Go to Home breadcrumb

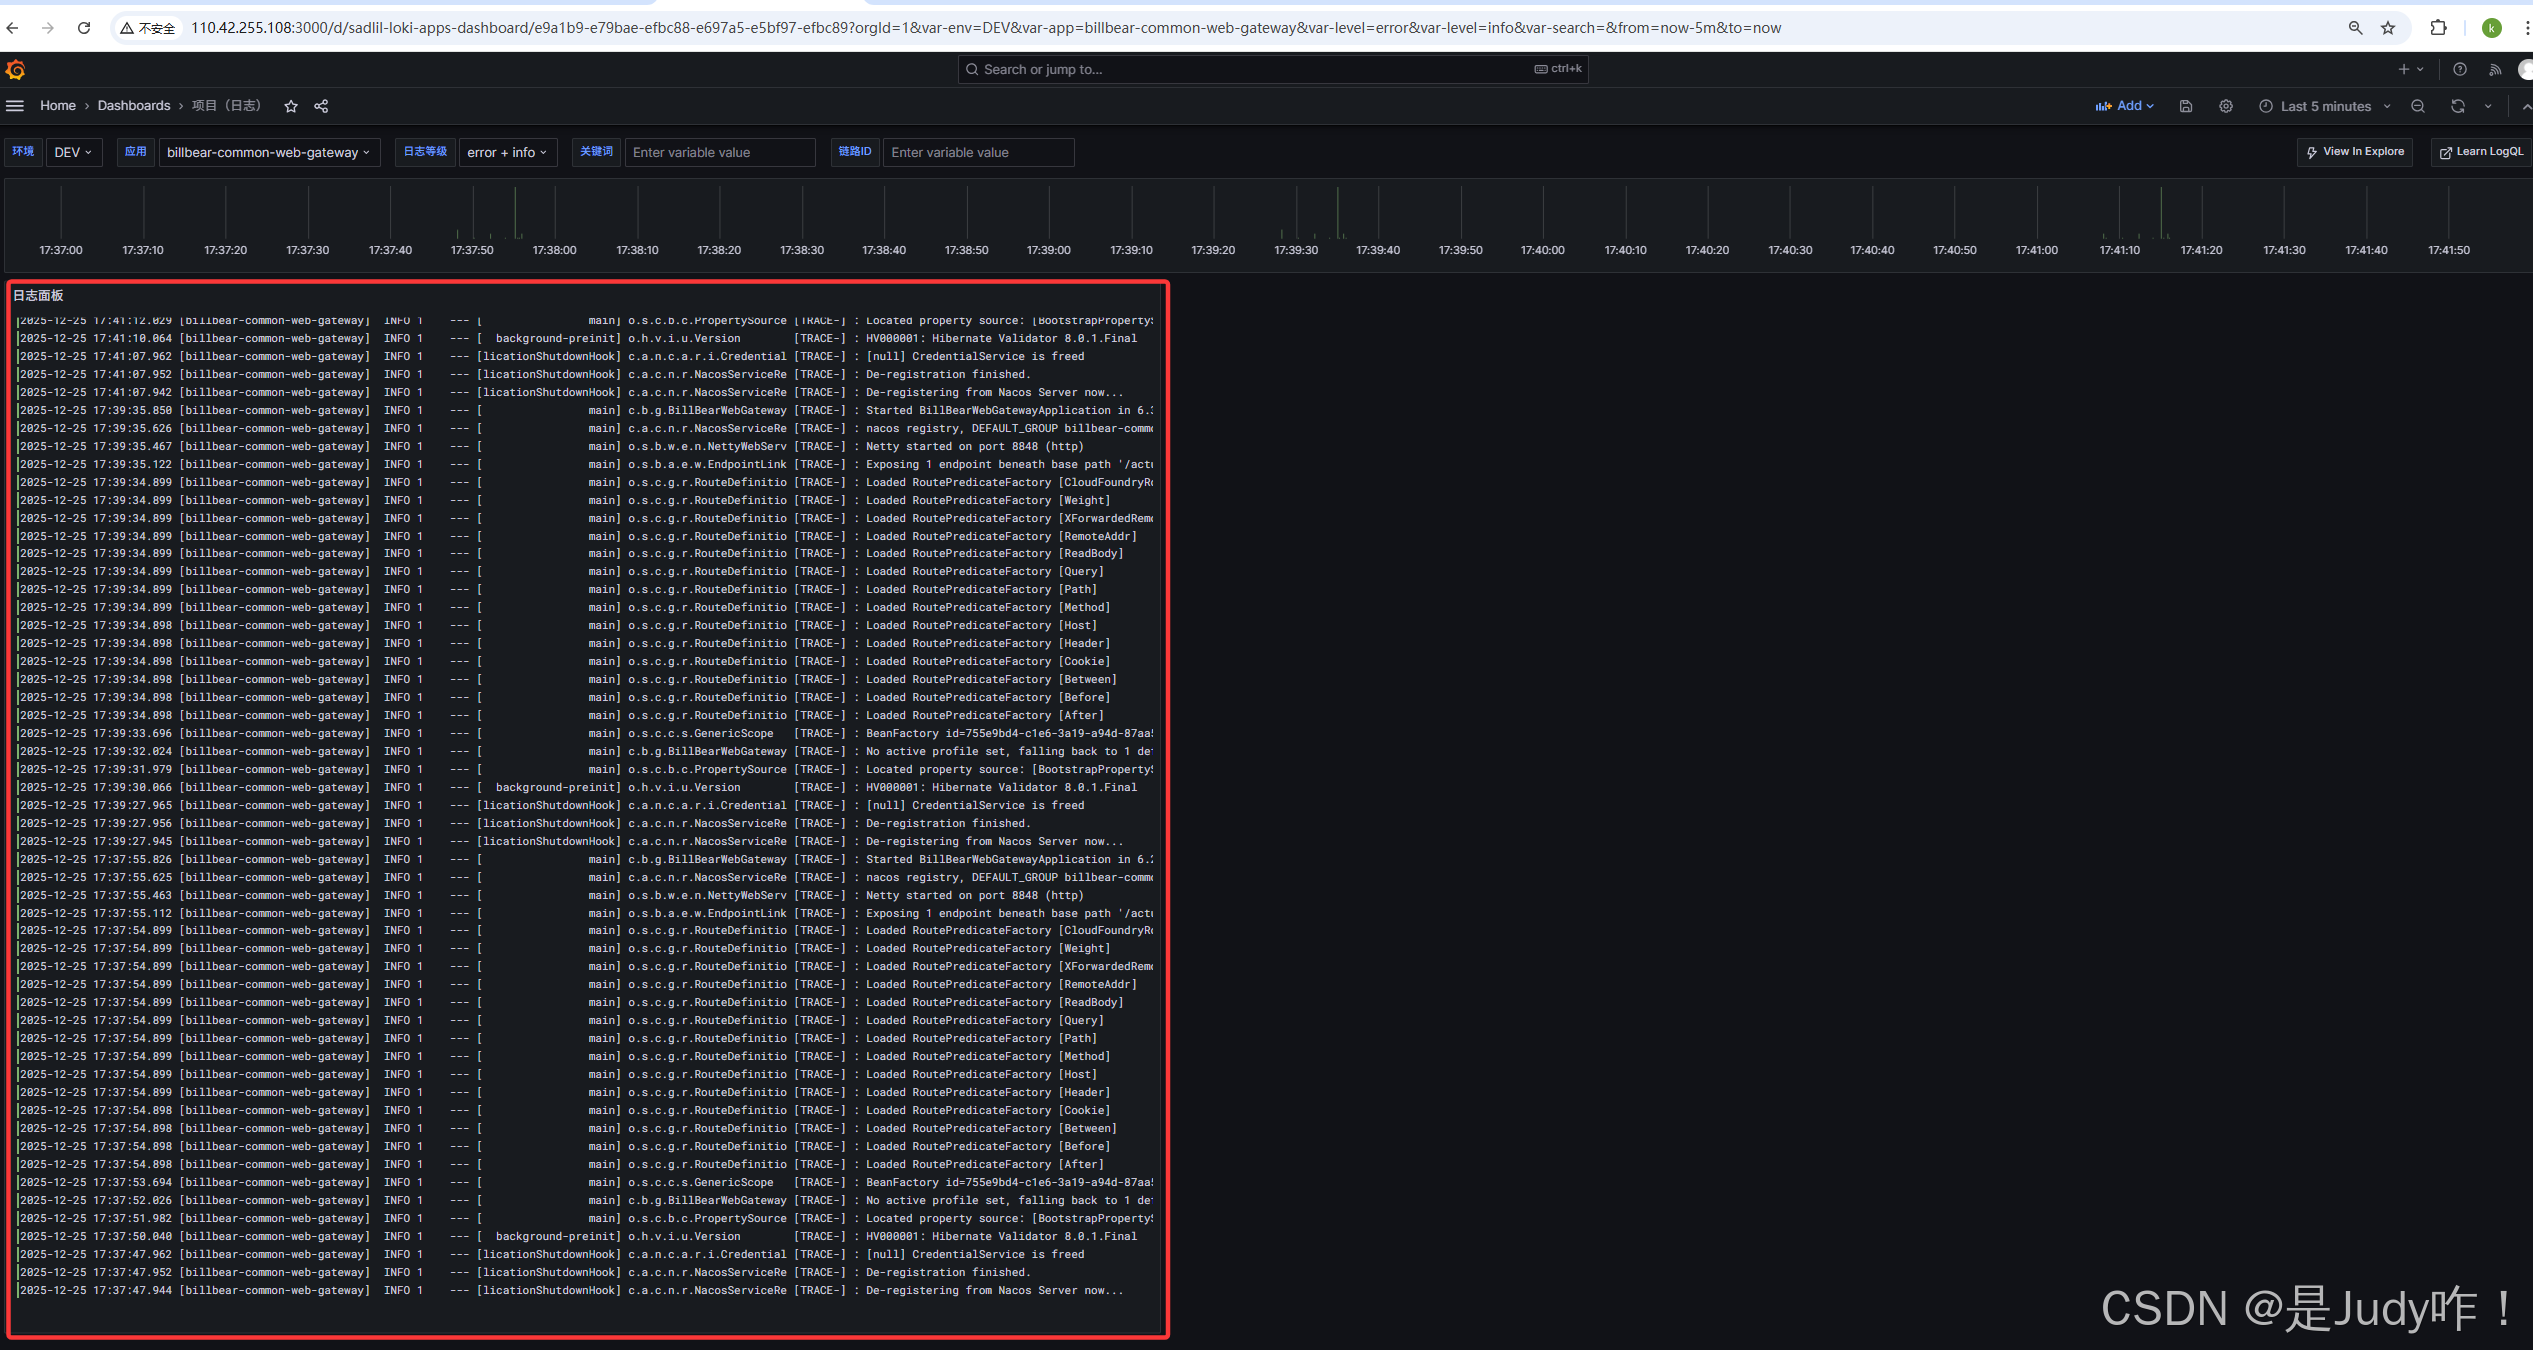tap(58, 106)
